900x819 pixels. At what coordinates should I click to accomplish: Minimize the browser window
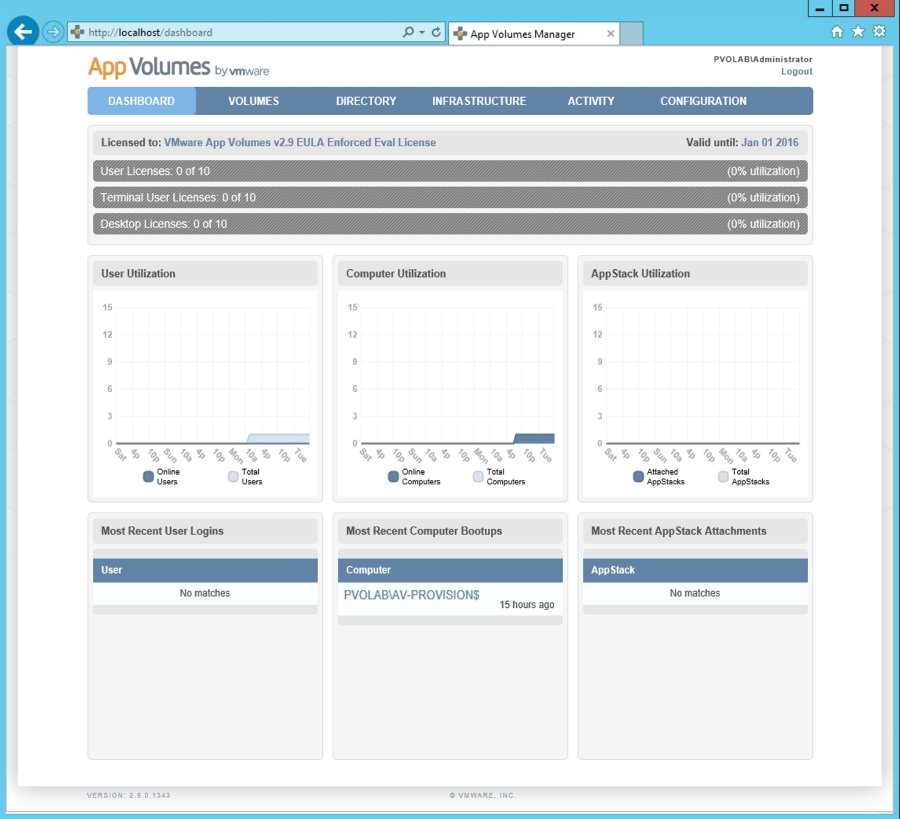(x=820, y=8)
